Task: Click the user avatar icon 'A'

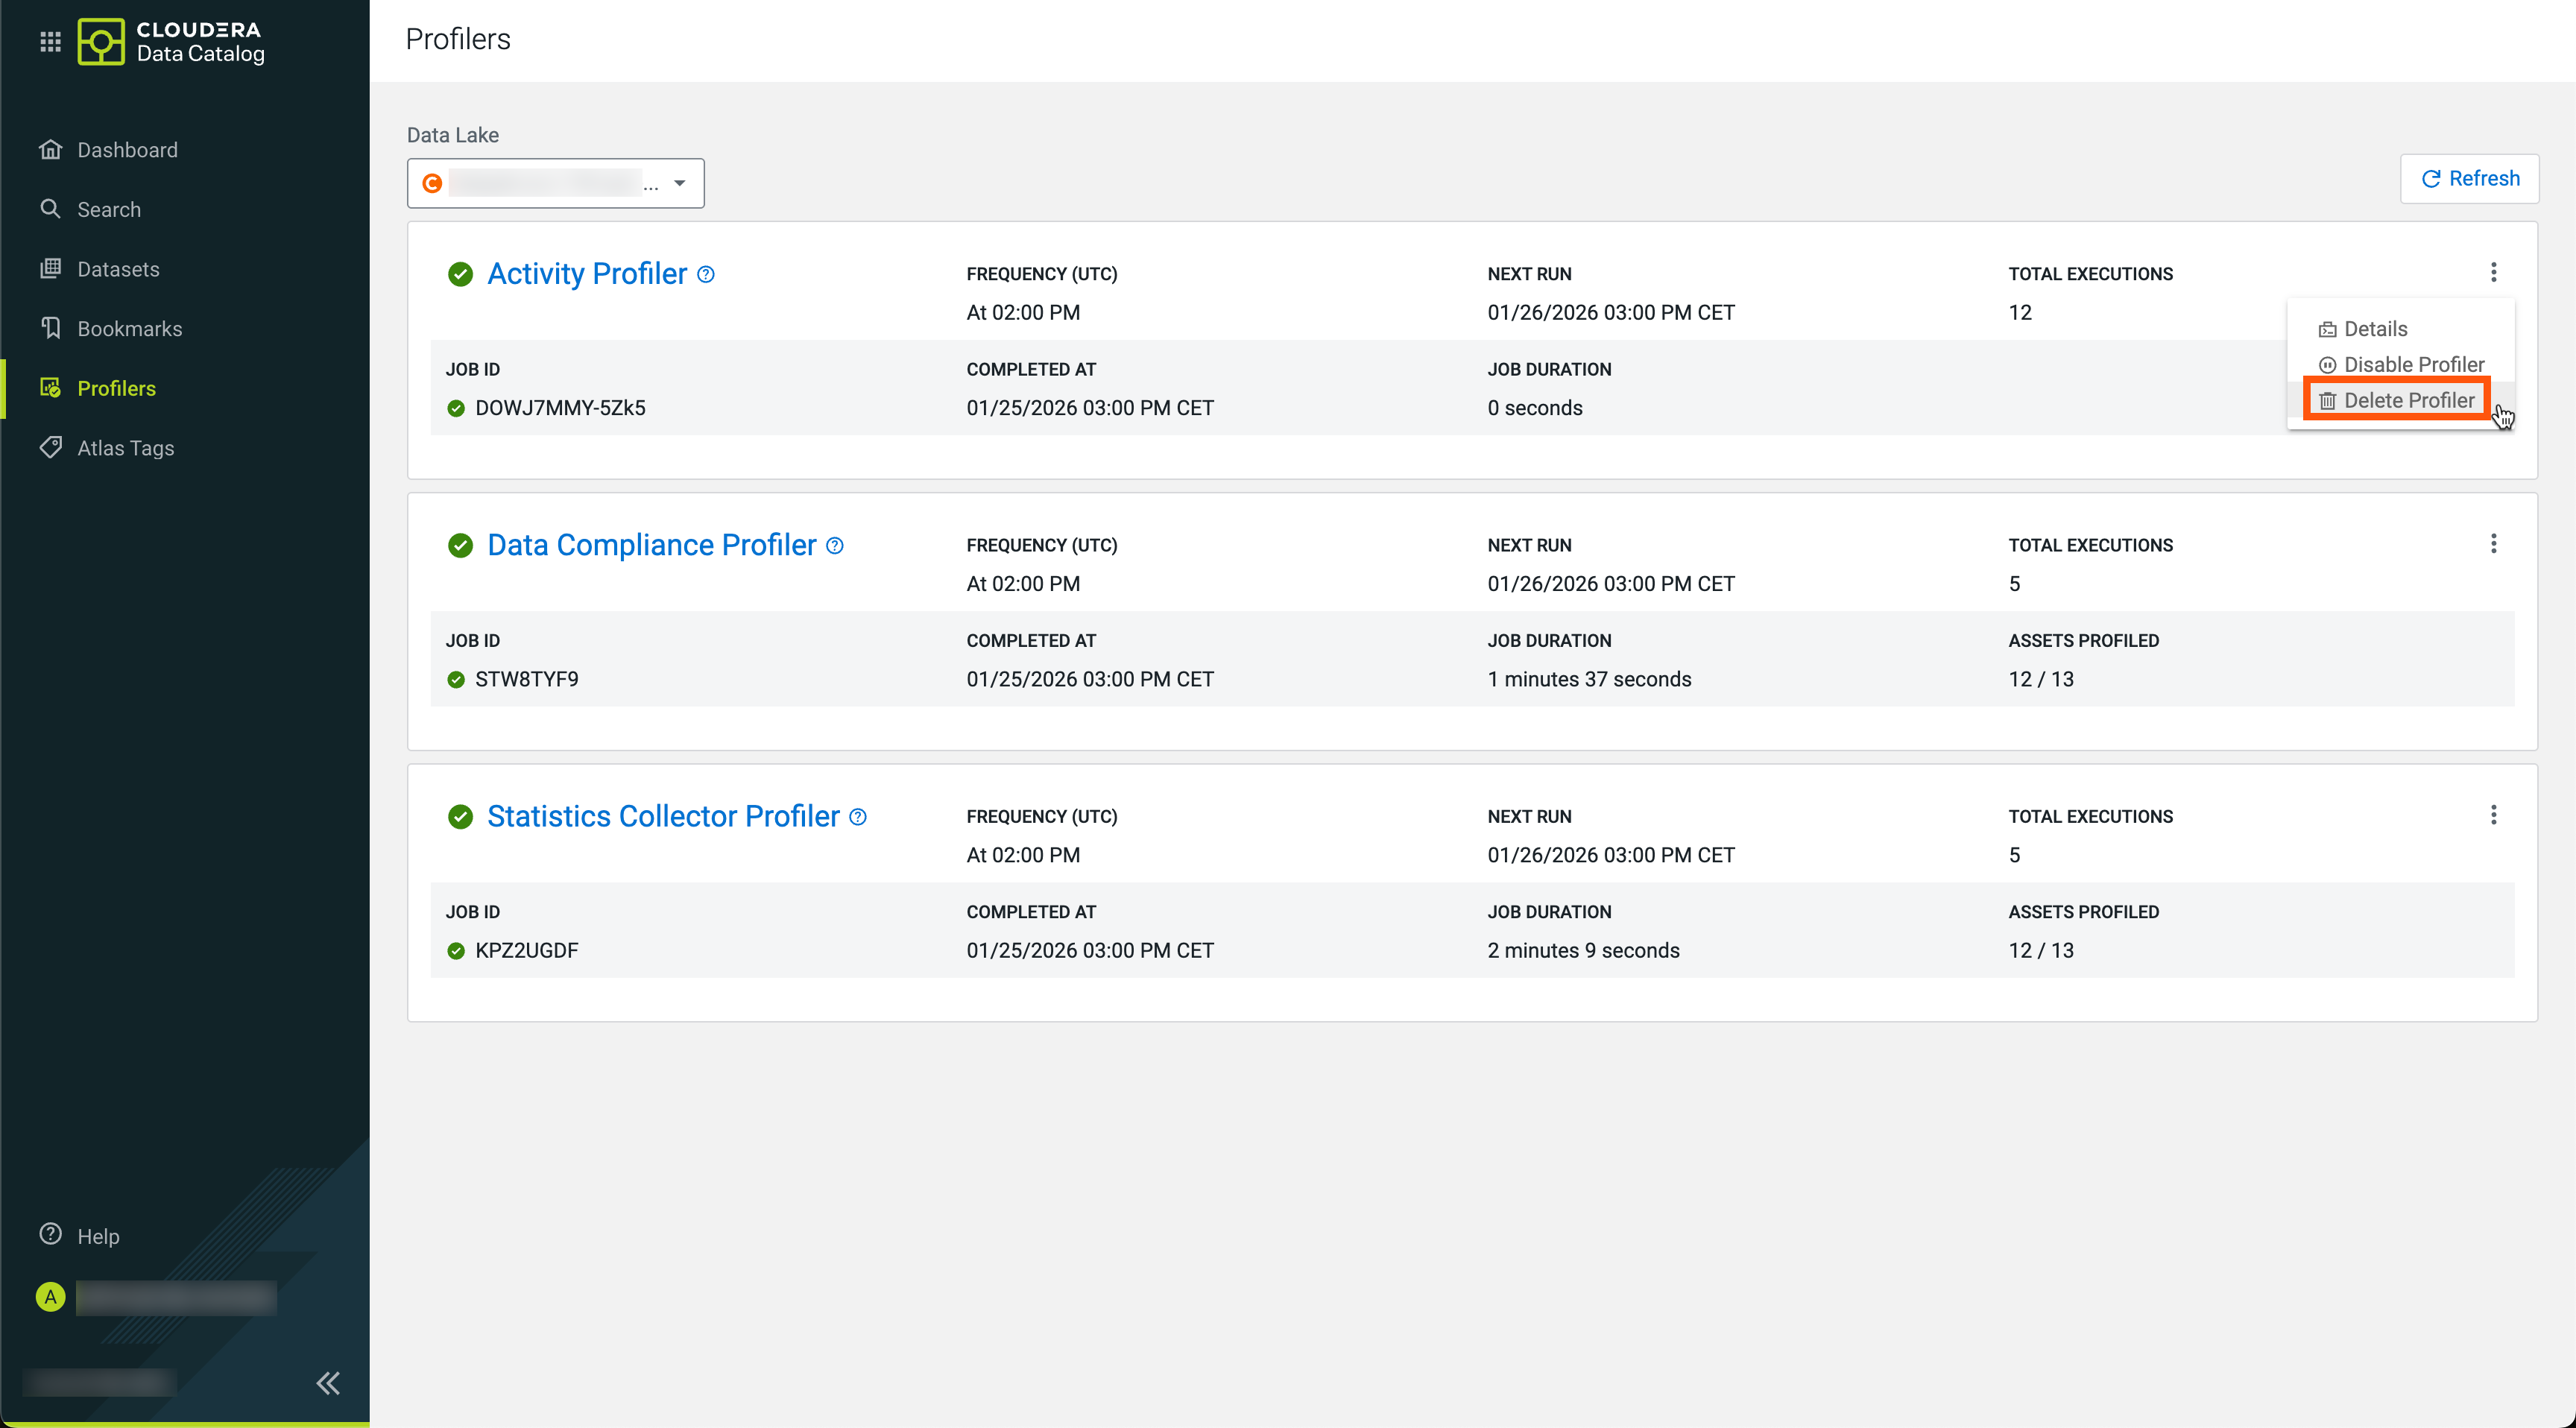Action: click(x=50, y=1297)
